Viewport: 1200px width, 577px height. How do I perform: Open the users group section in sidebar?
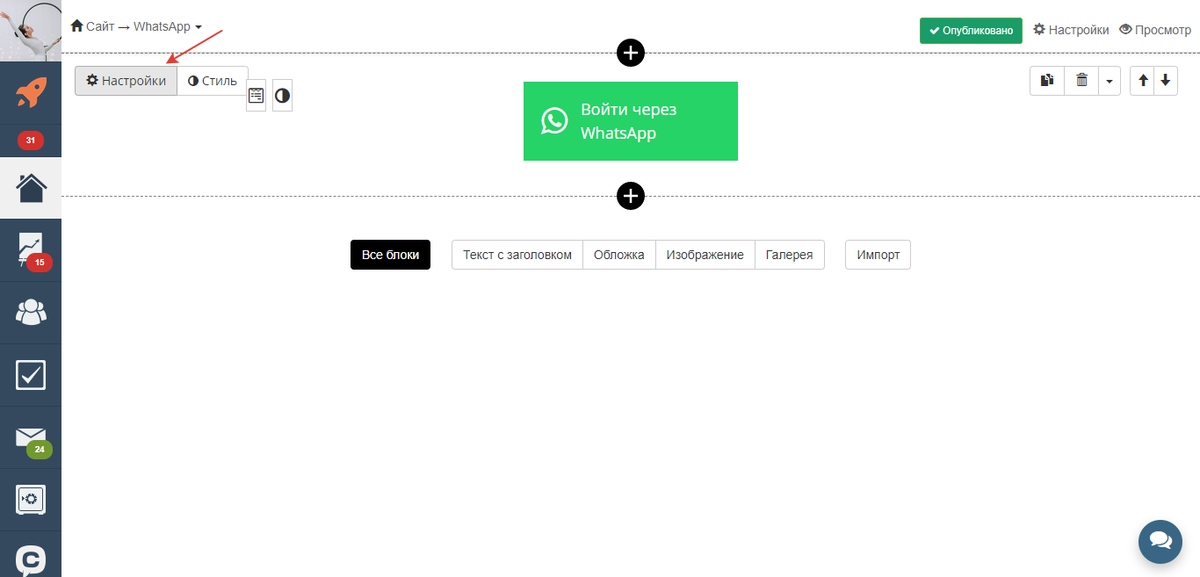tap(30, 312)
